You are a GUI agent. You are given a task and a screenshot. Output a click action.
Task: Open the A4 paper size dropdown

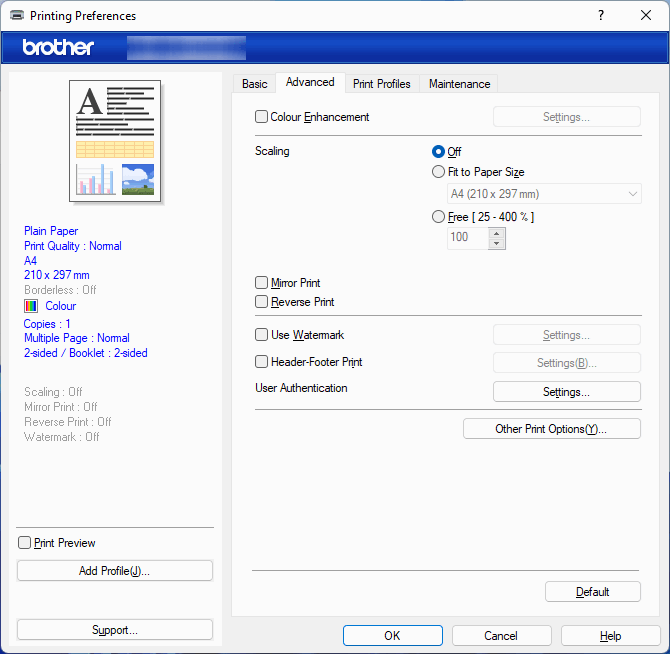tap(544, 194)
